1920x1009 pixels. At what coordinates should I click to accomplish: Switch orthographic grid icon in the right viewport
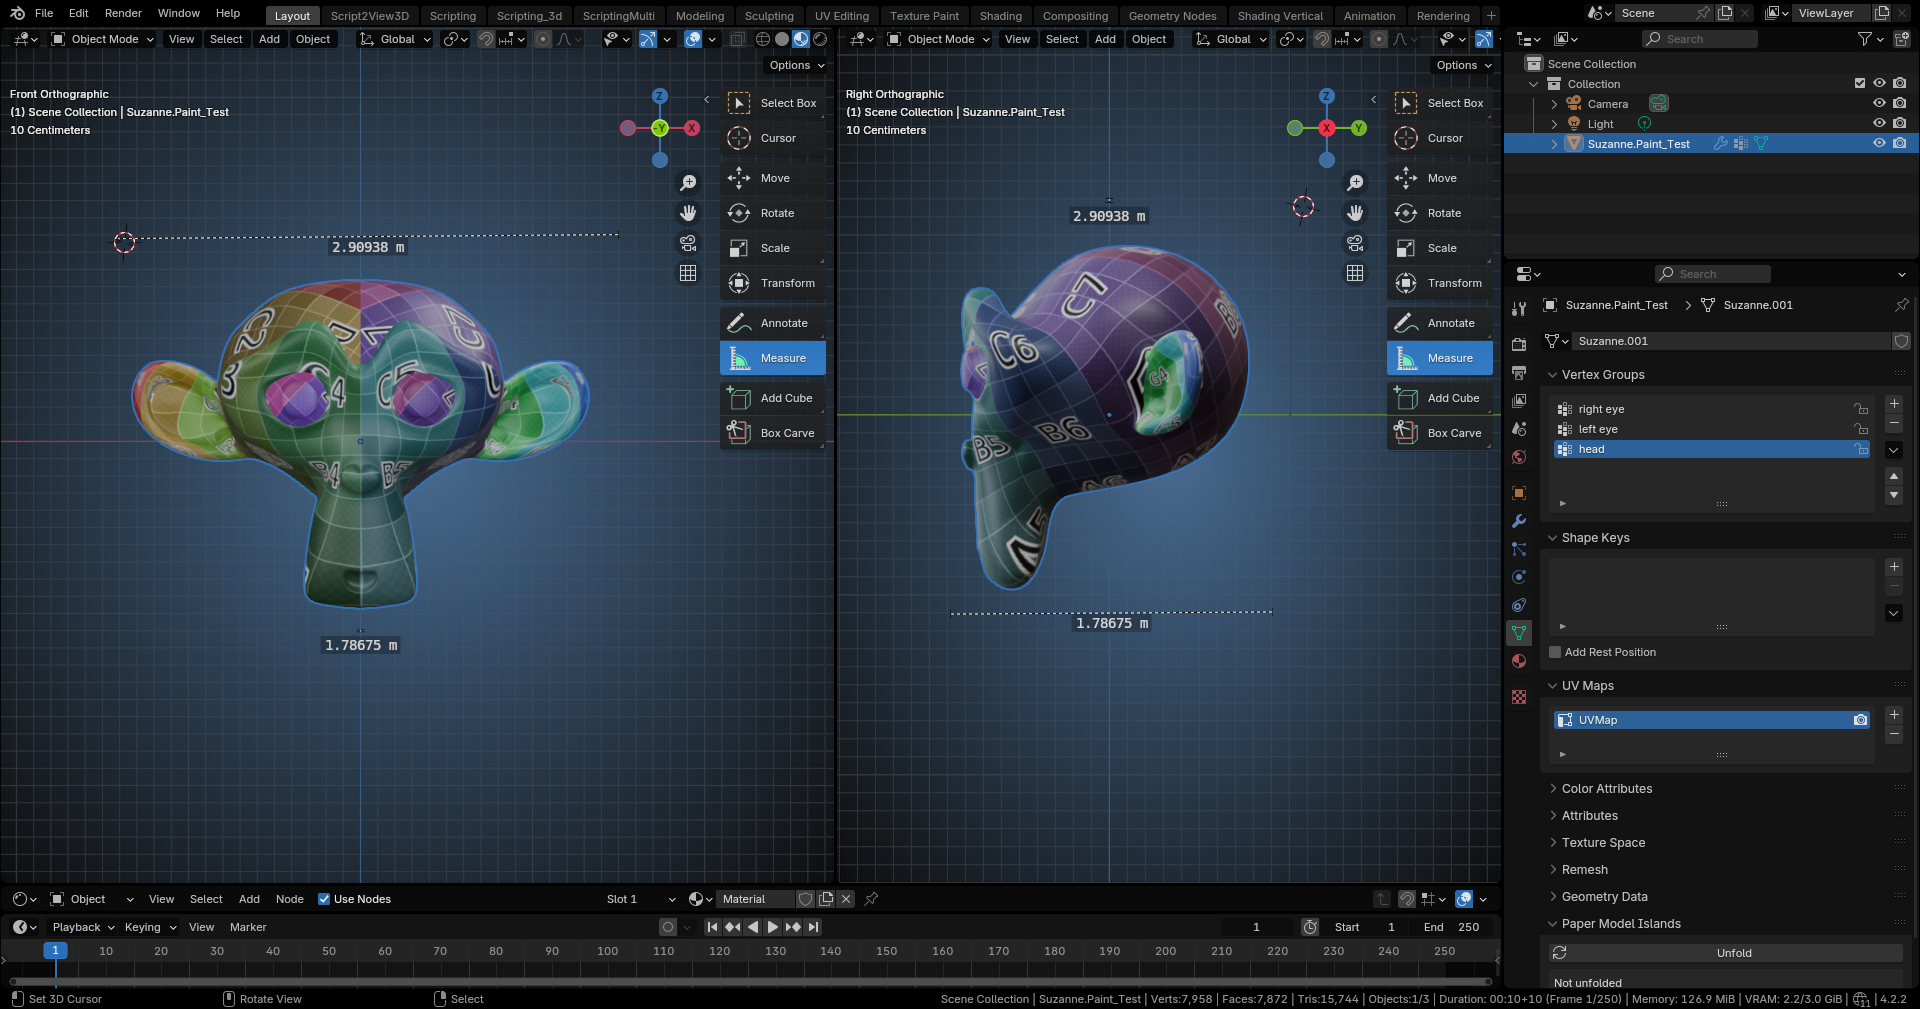pyautogui.click(x=1355, y=273)
